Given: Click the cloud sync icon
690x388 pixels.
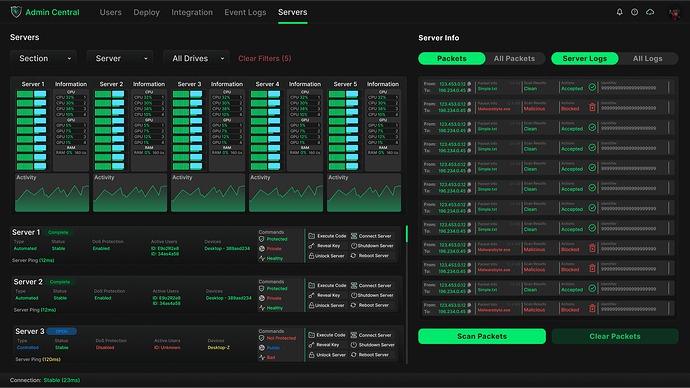Looking at the screenshot, I should point(650,12).
